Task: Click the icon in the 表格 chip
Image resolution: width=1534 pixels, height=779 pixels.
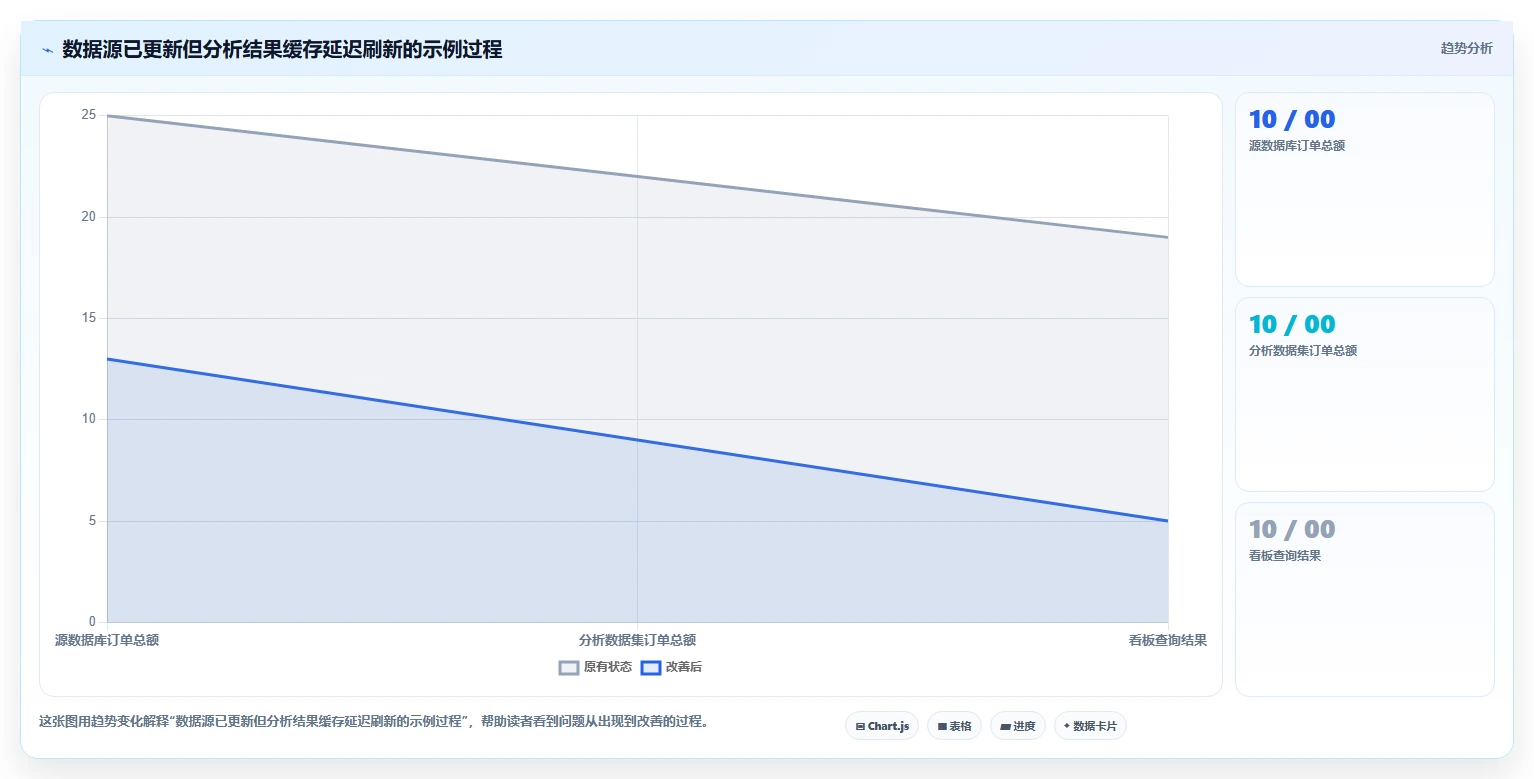Action: [942, 727]
